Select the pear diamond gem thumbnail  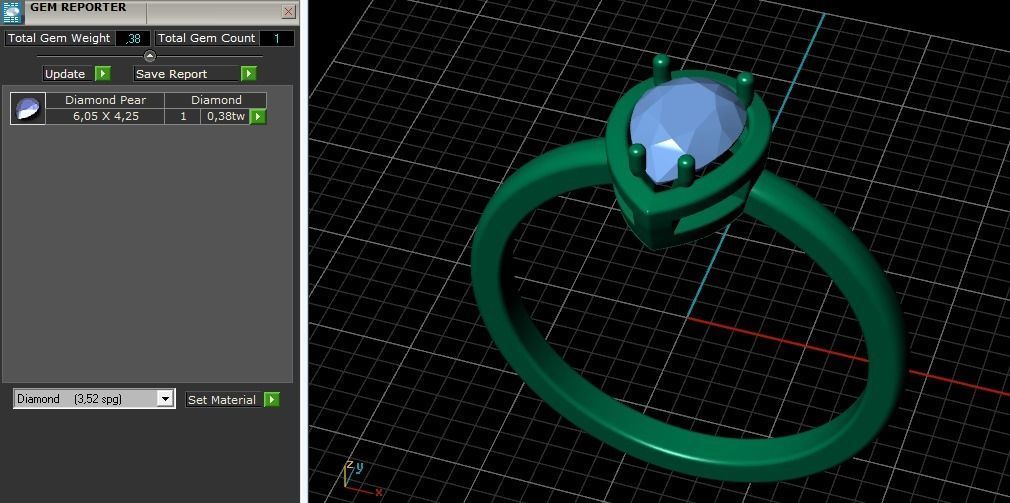pos(28,108)
